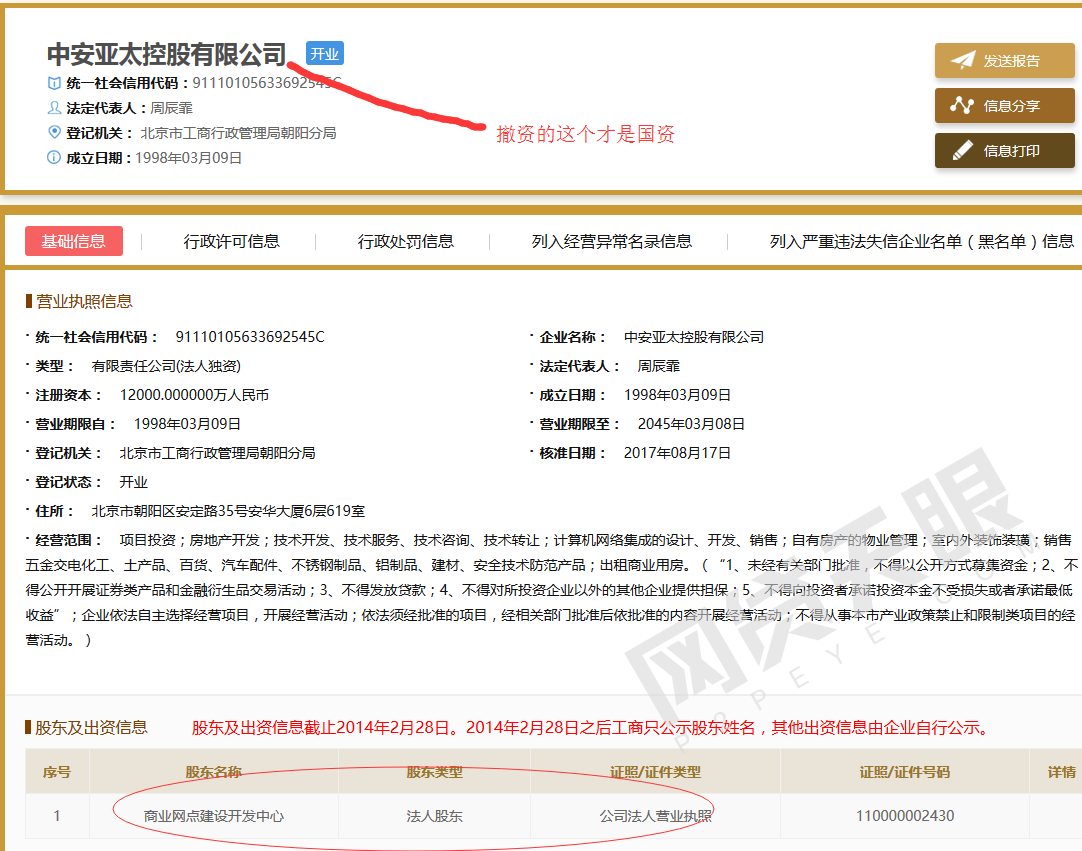Click the header registration authority 北京市工商行政管理局朝阳分局
1082x851 pixels.
point(239,133)
